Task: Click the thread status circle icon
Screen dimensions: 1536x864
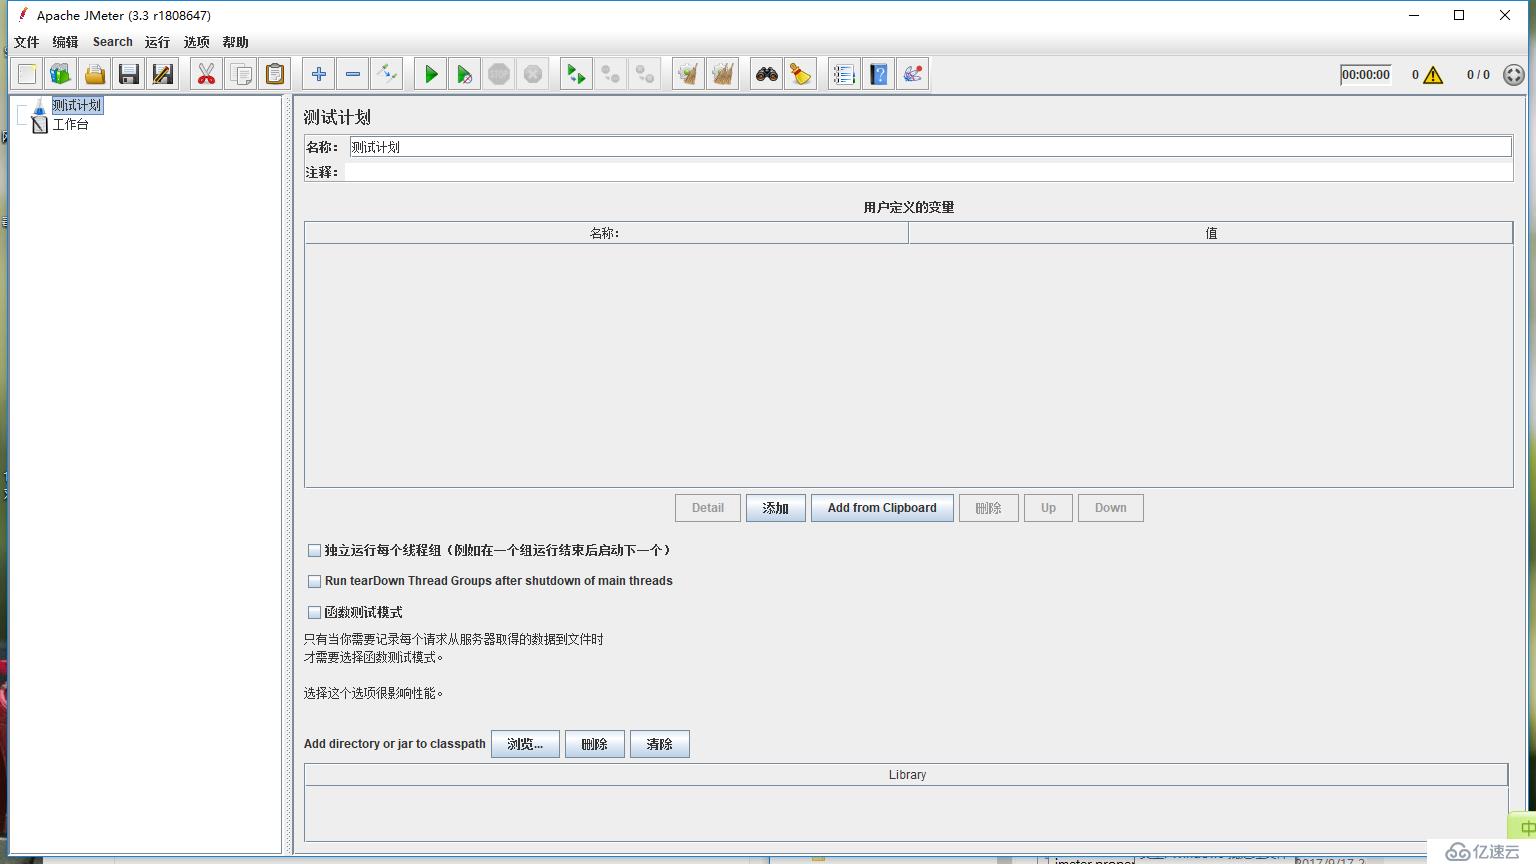Action: 1514,75
